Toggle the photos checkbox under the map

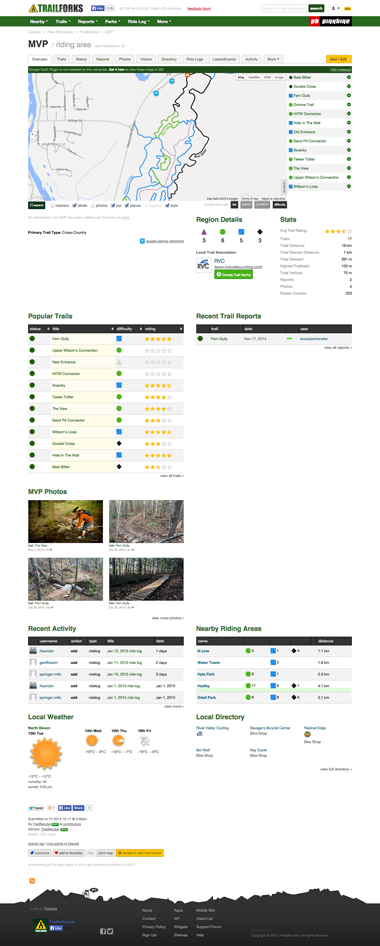click(92, 205)
